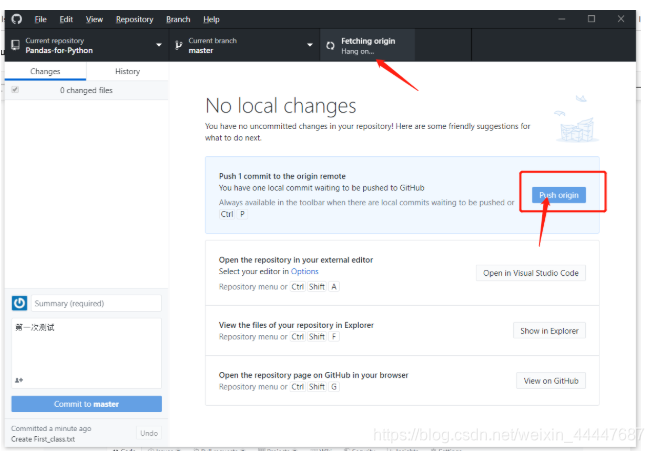The width and height of the screenshot is (654, 453).
Task: Click the GitHub Desktop logo icon
Action: click(17, 19)
